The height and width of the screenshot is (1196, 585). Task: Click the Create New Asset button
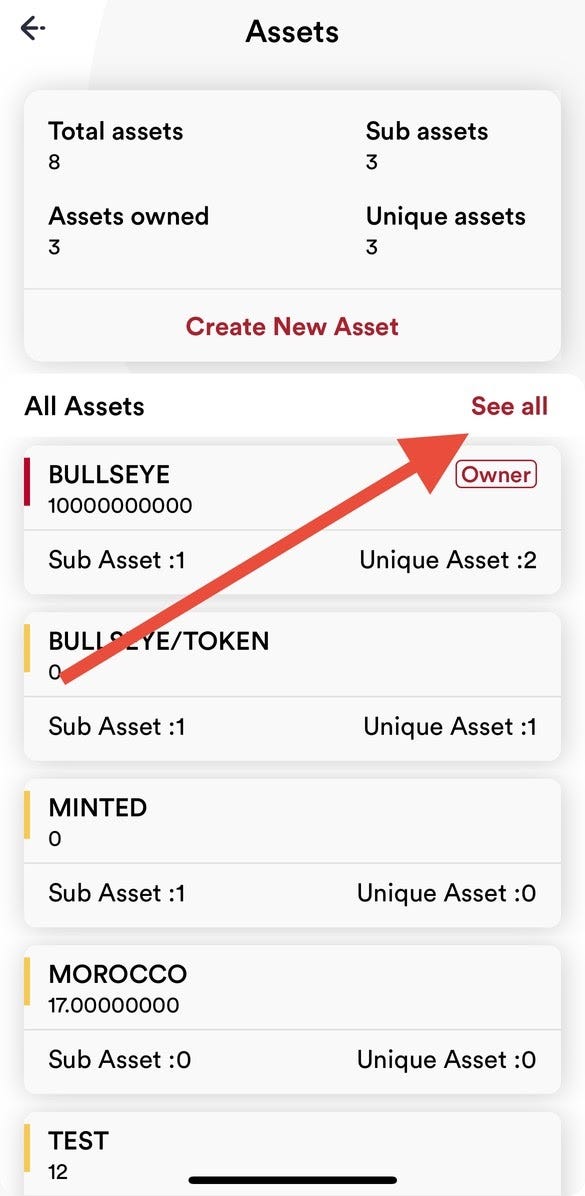coord(292,326)
